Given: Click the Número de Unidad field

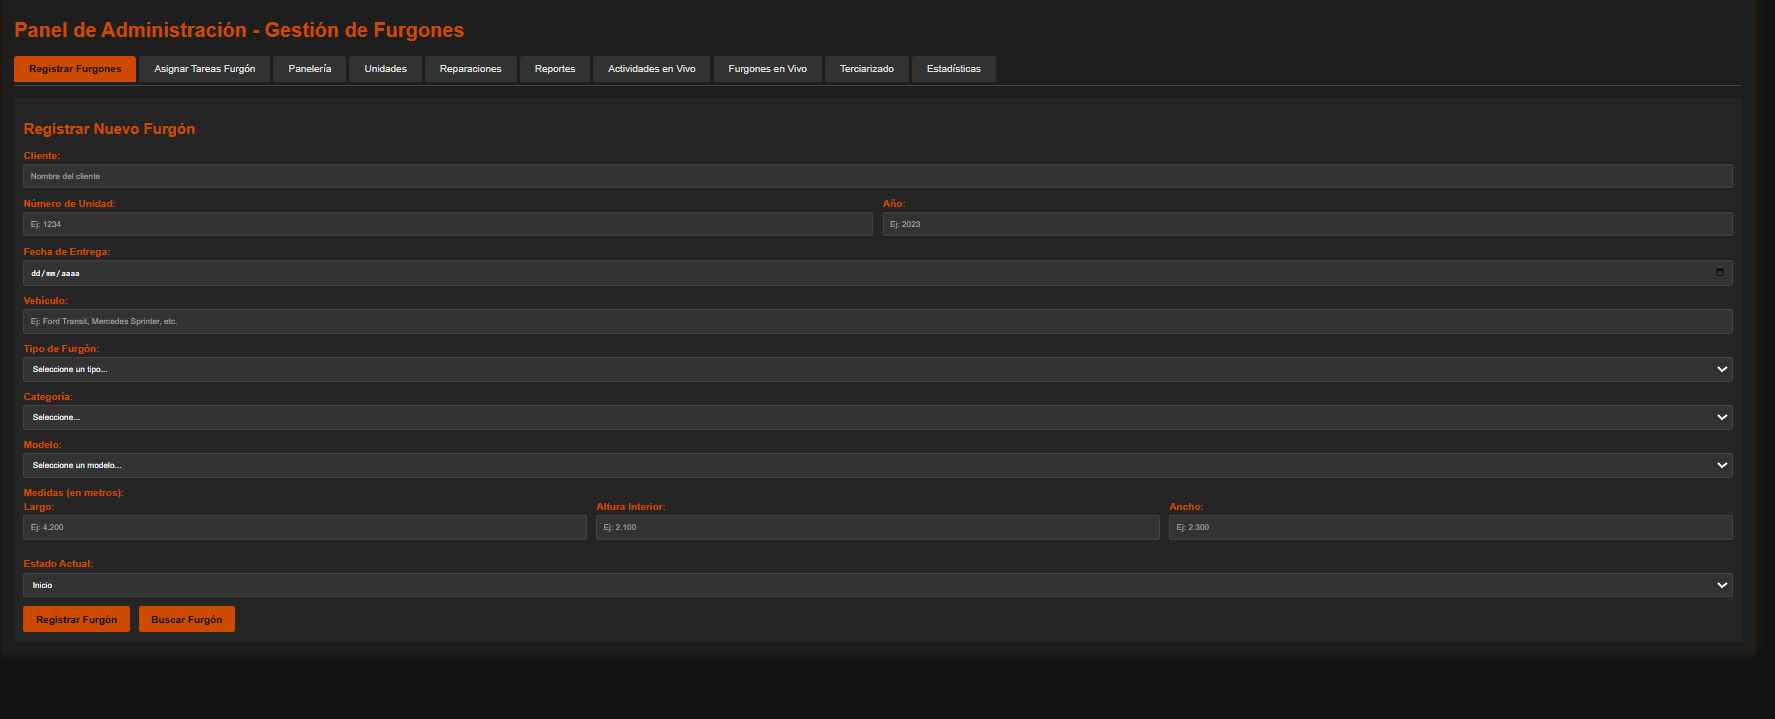Looking at the screenshot, I should [447, 224].
